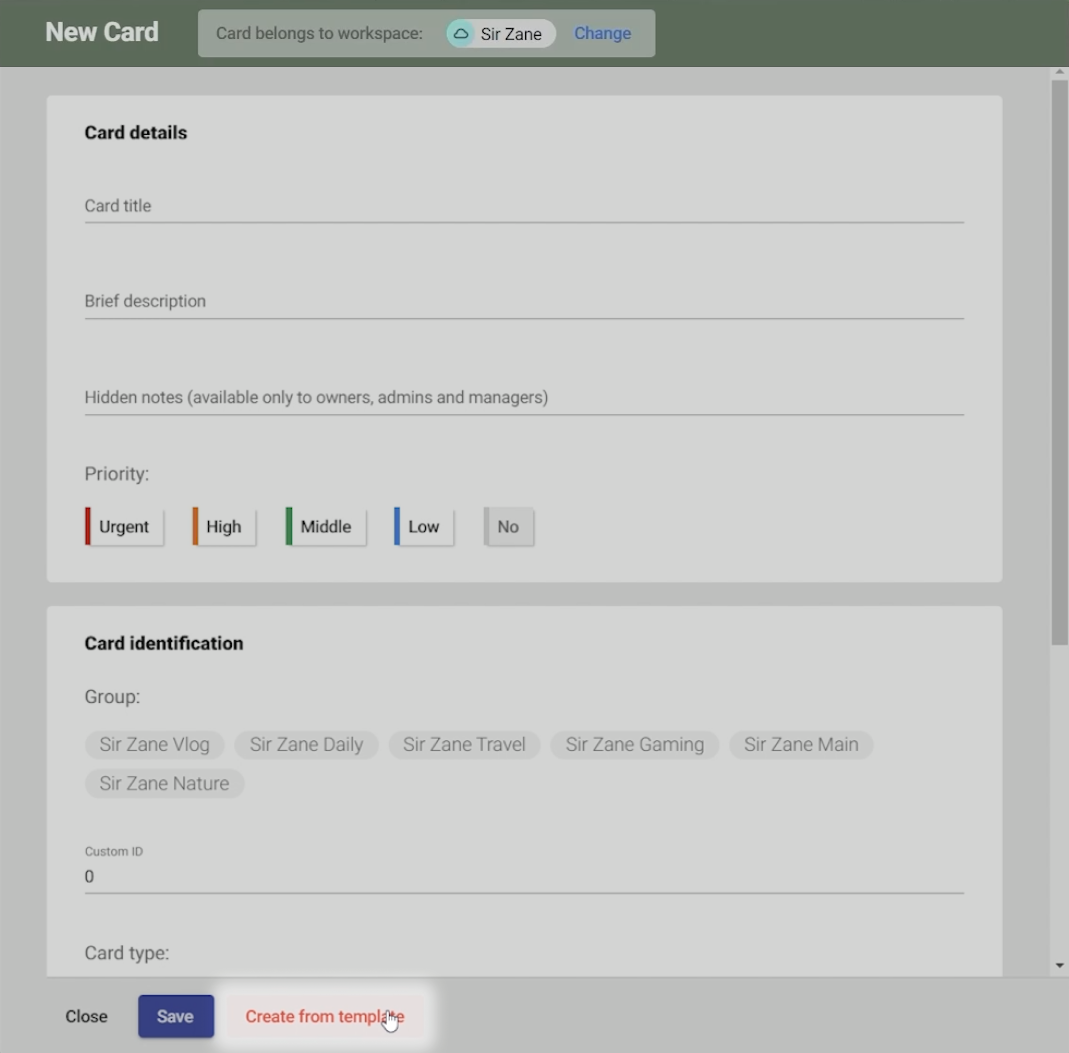1069x1053 pixels.
Task: Enter the Hidden notes field
Action: click(x=523, y=398)
